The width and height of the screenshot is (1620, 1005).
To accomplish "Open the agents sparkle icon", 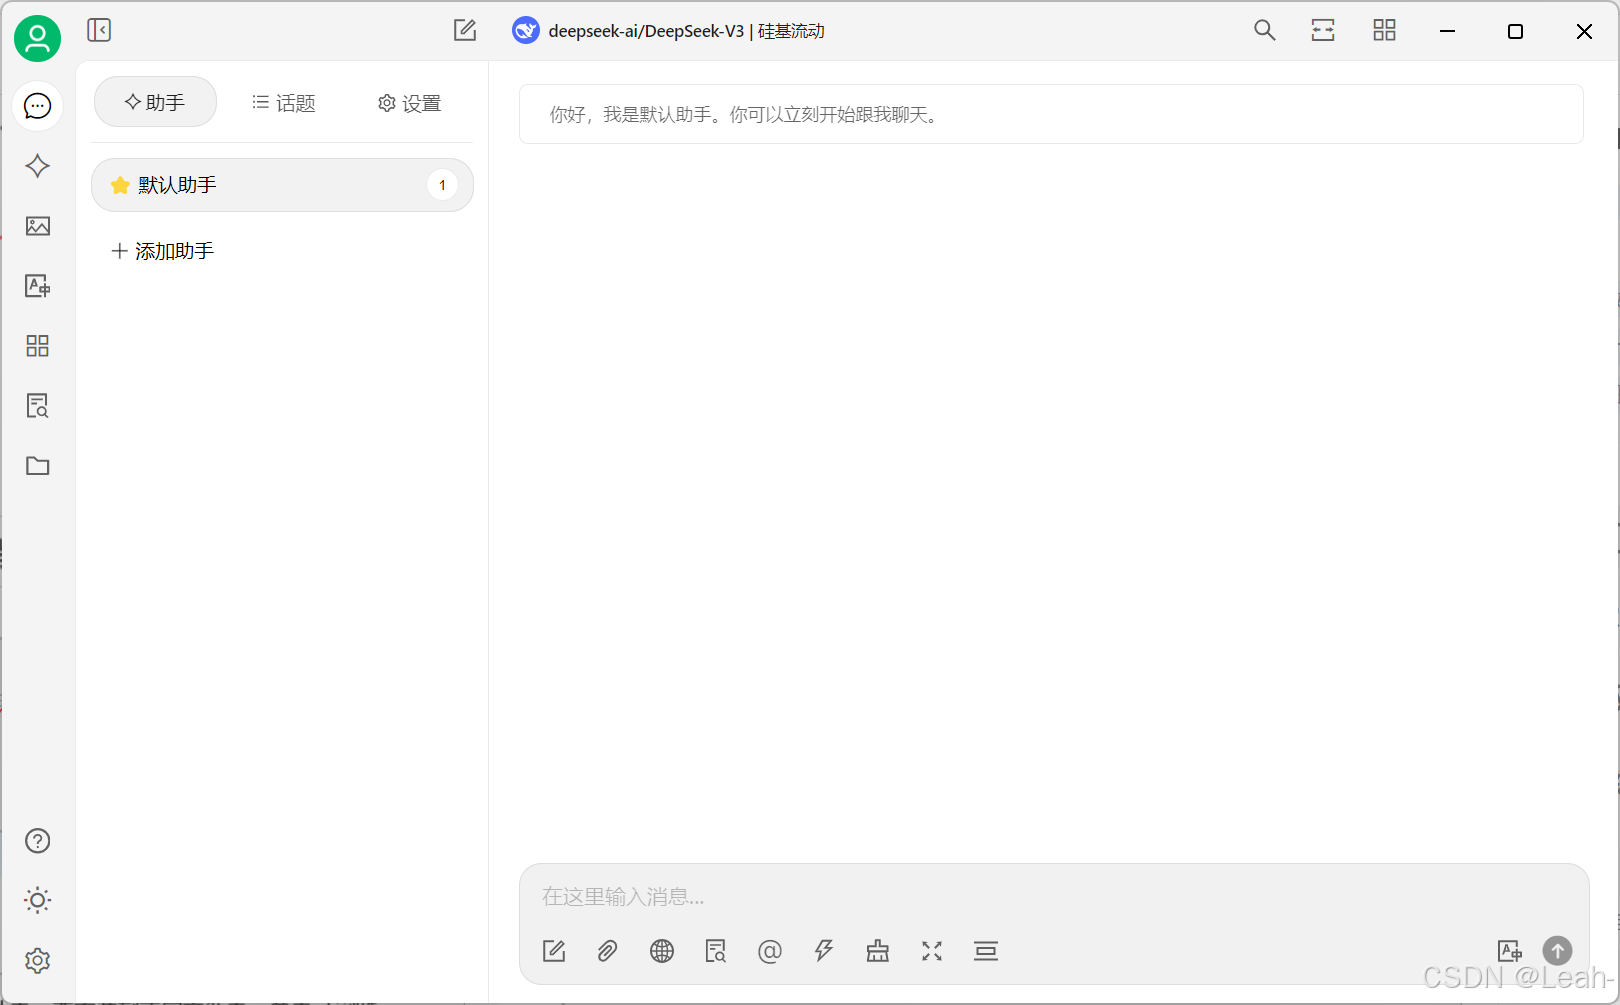I will (37, 166).
